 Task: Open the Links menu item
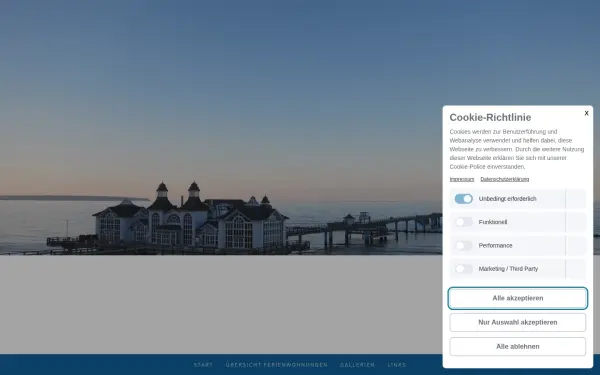pos(397,365)
